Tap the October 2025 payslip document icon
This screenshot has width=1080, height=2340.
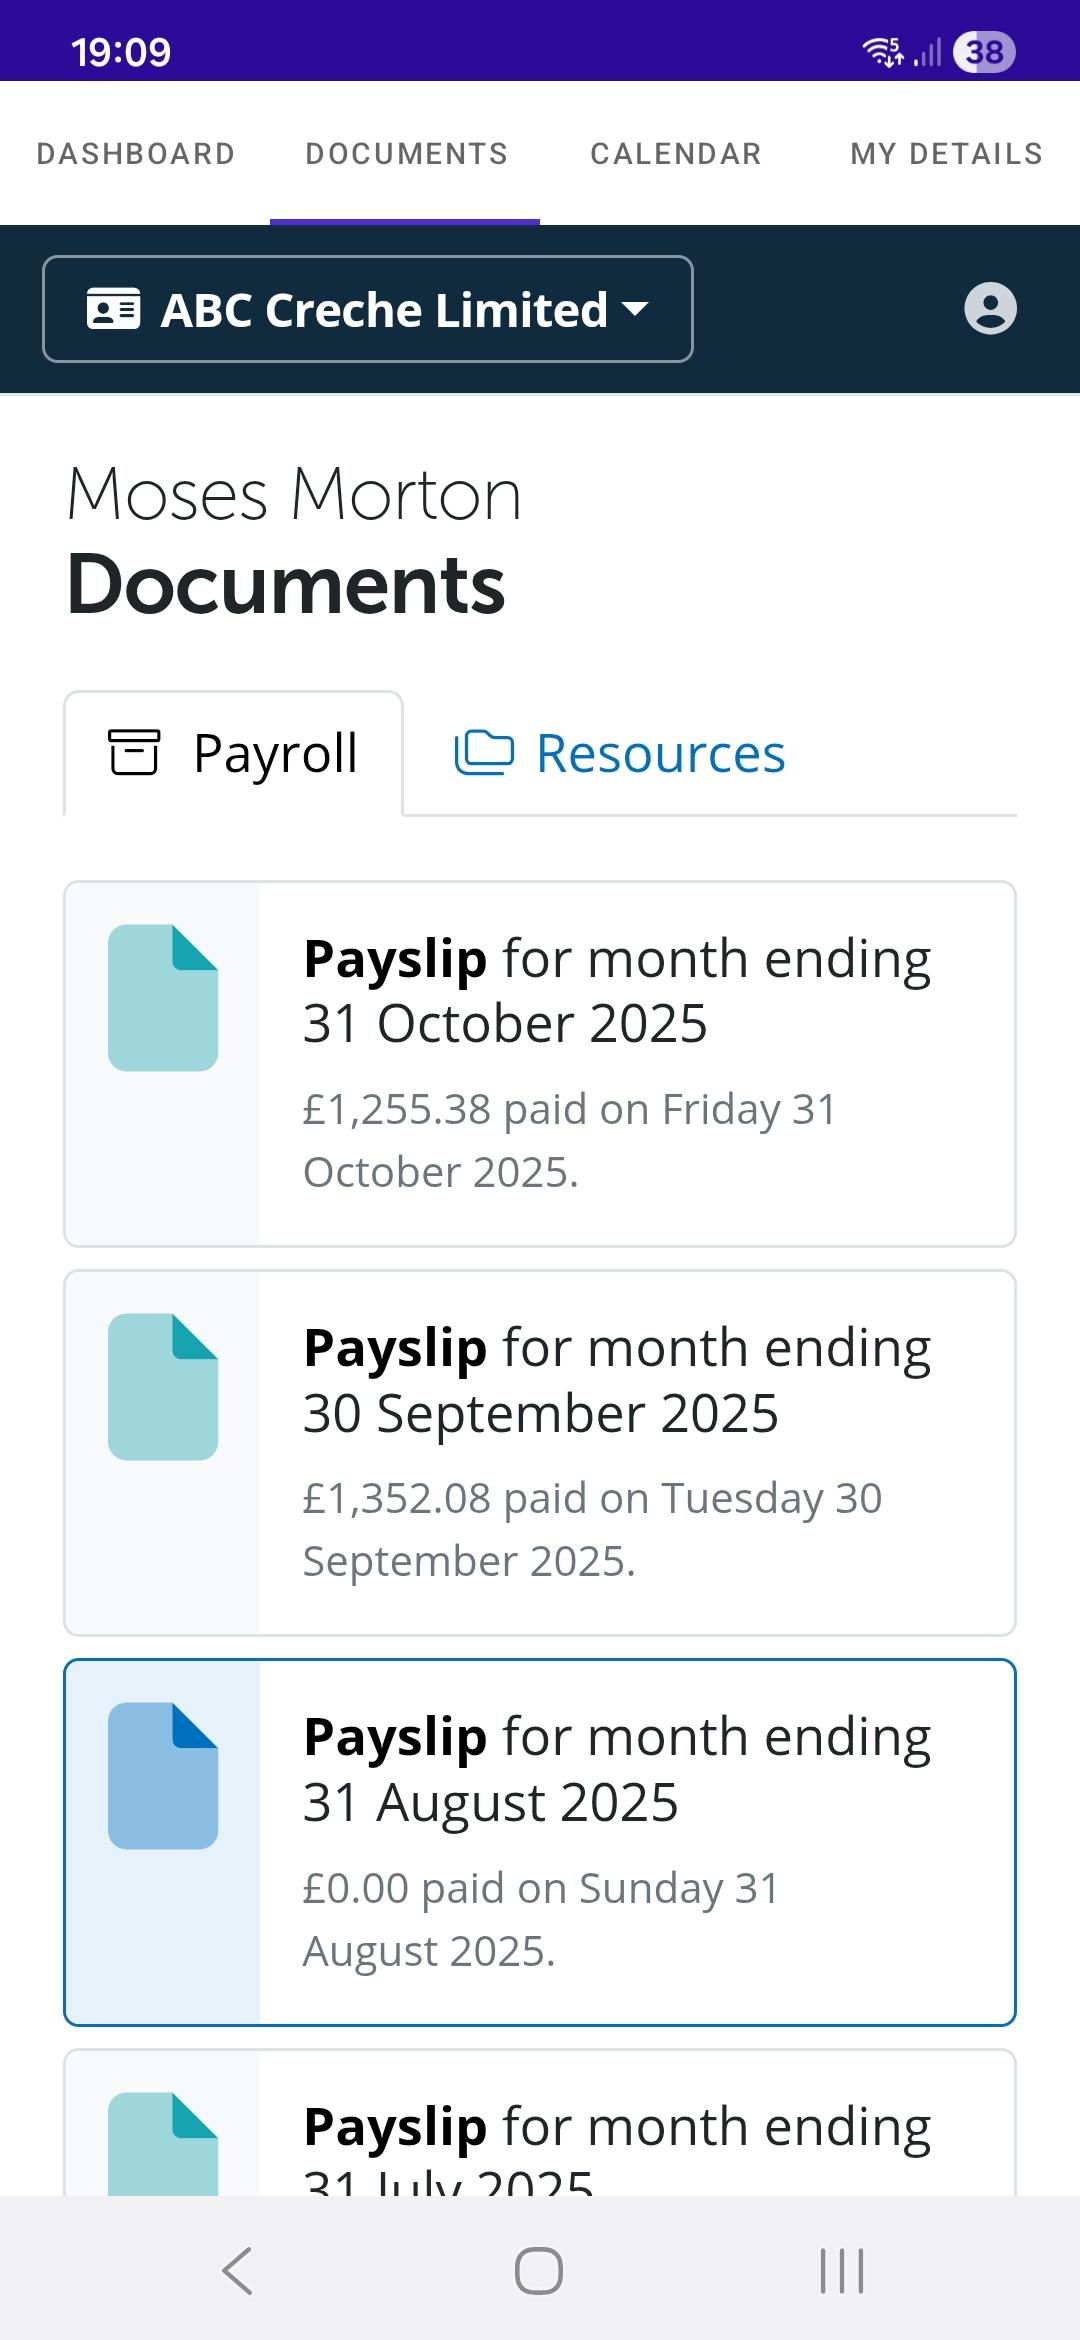tap(163, 998)
